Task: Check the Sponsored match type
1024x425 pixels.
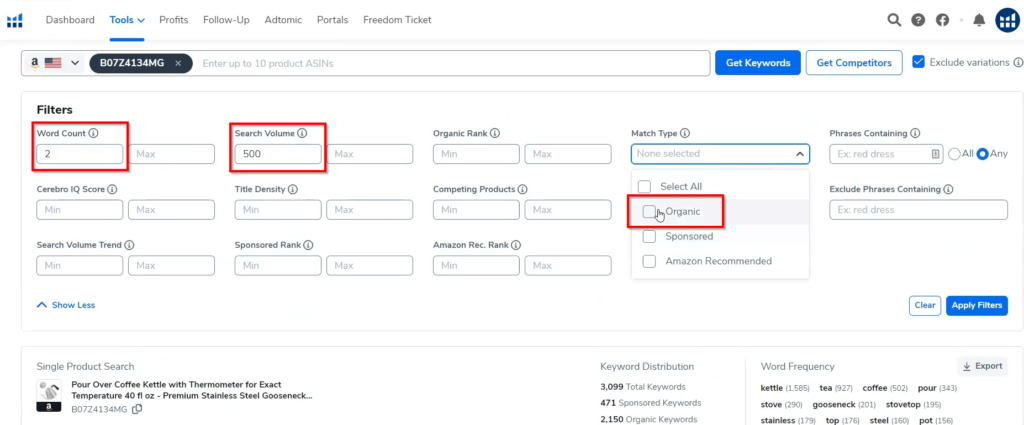Action: coord(649,236)
